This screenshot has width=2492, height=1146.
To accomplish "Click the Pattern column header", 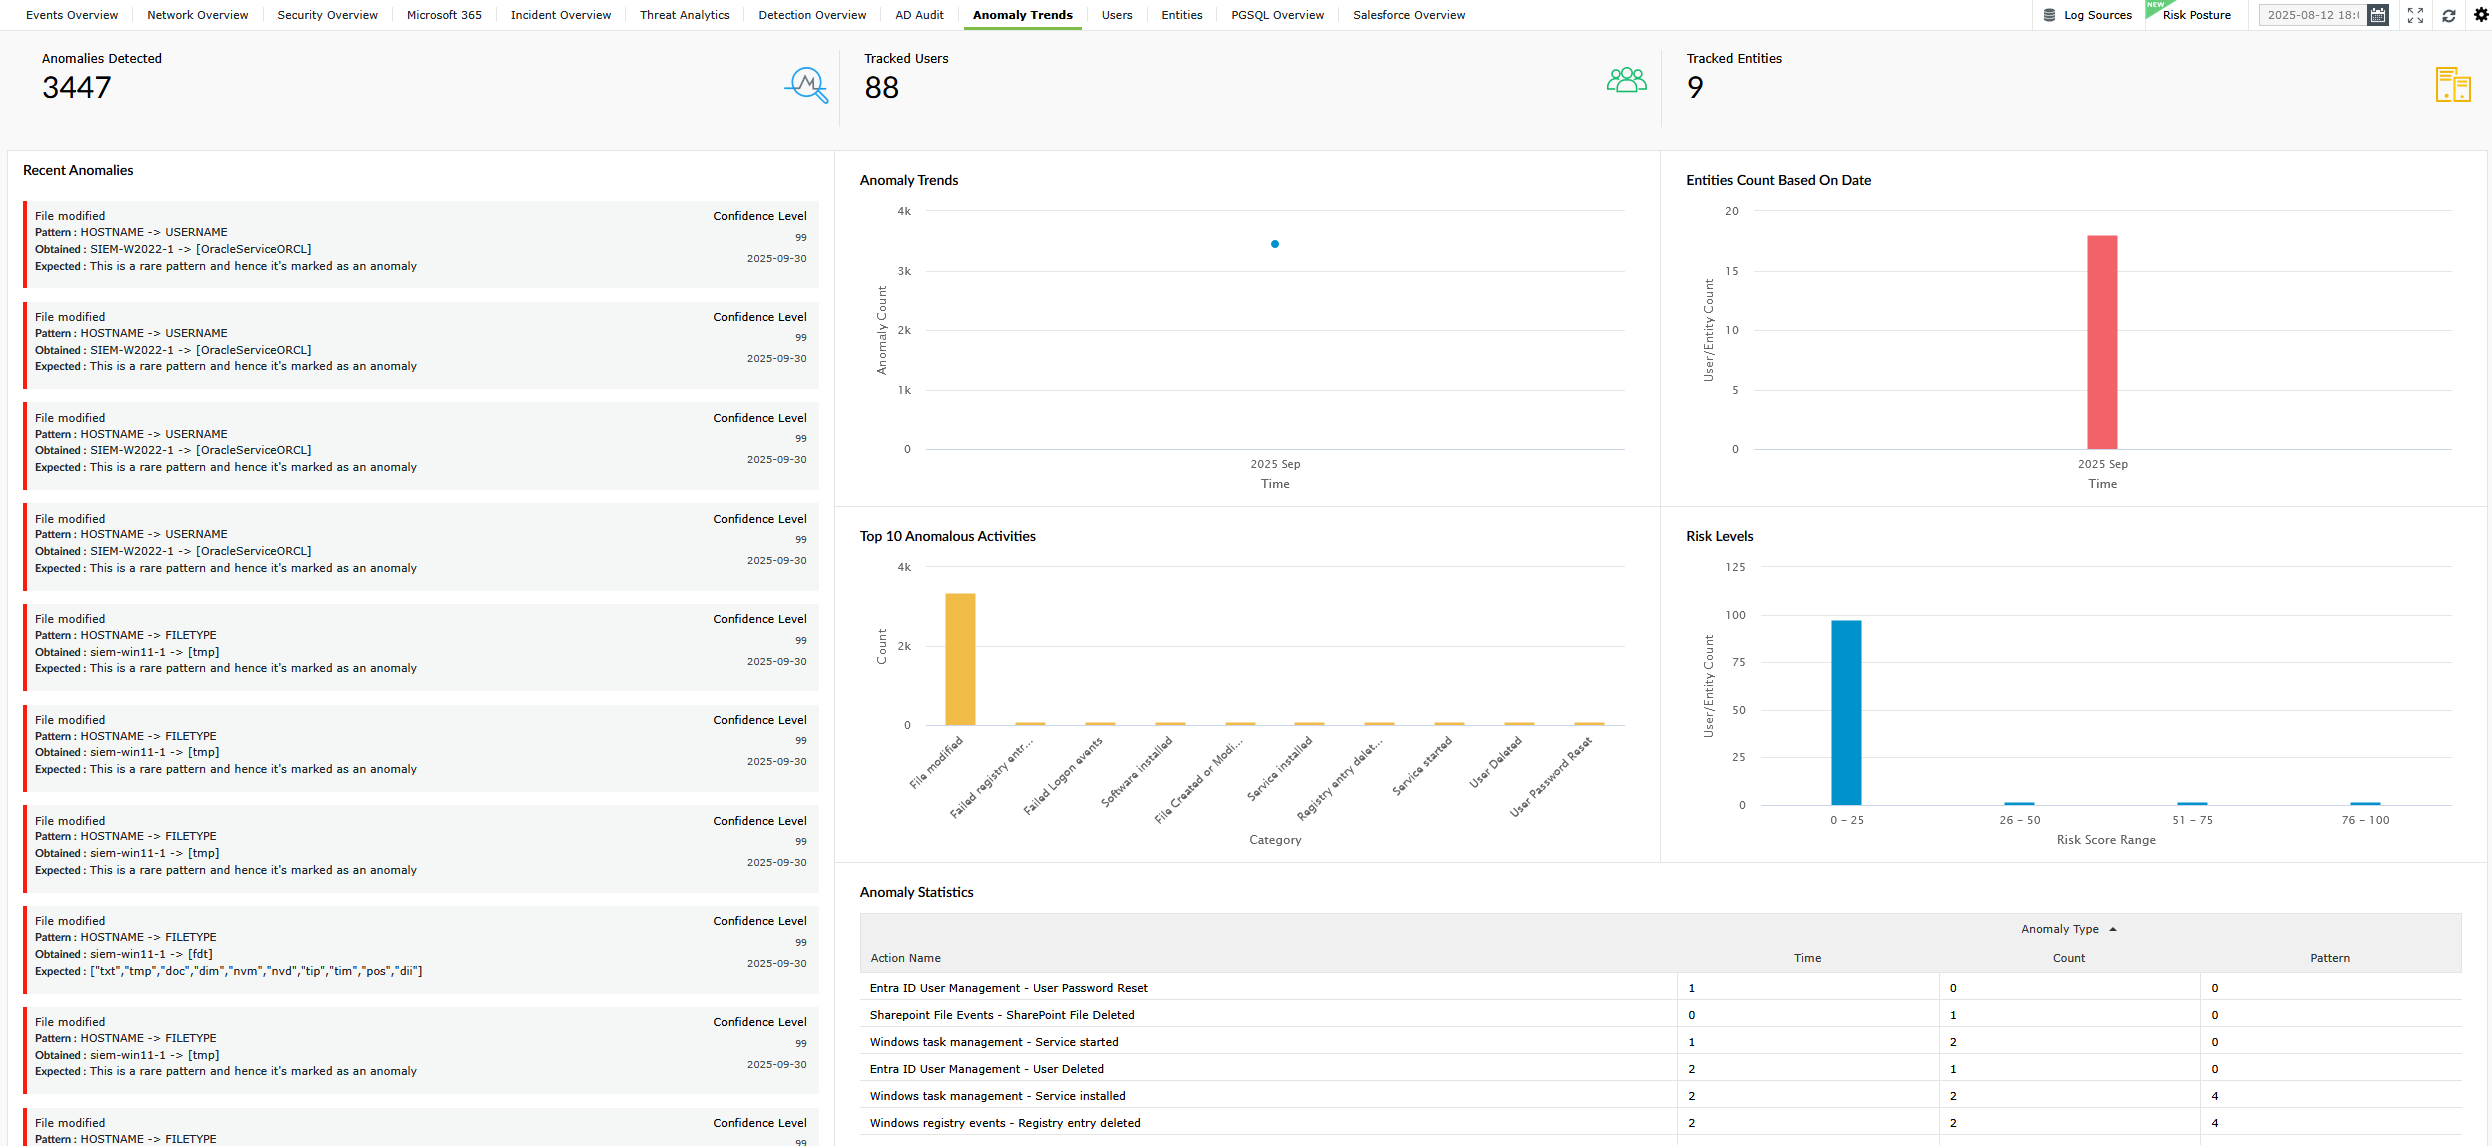I will coord(2330,958).
